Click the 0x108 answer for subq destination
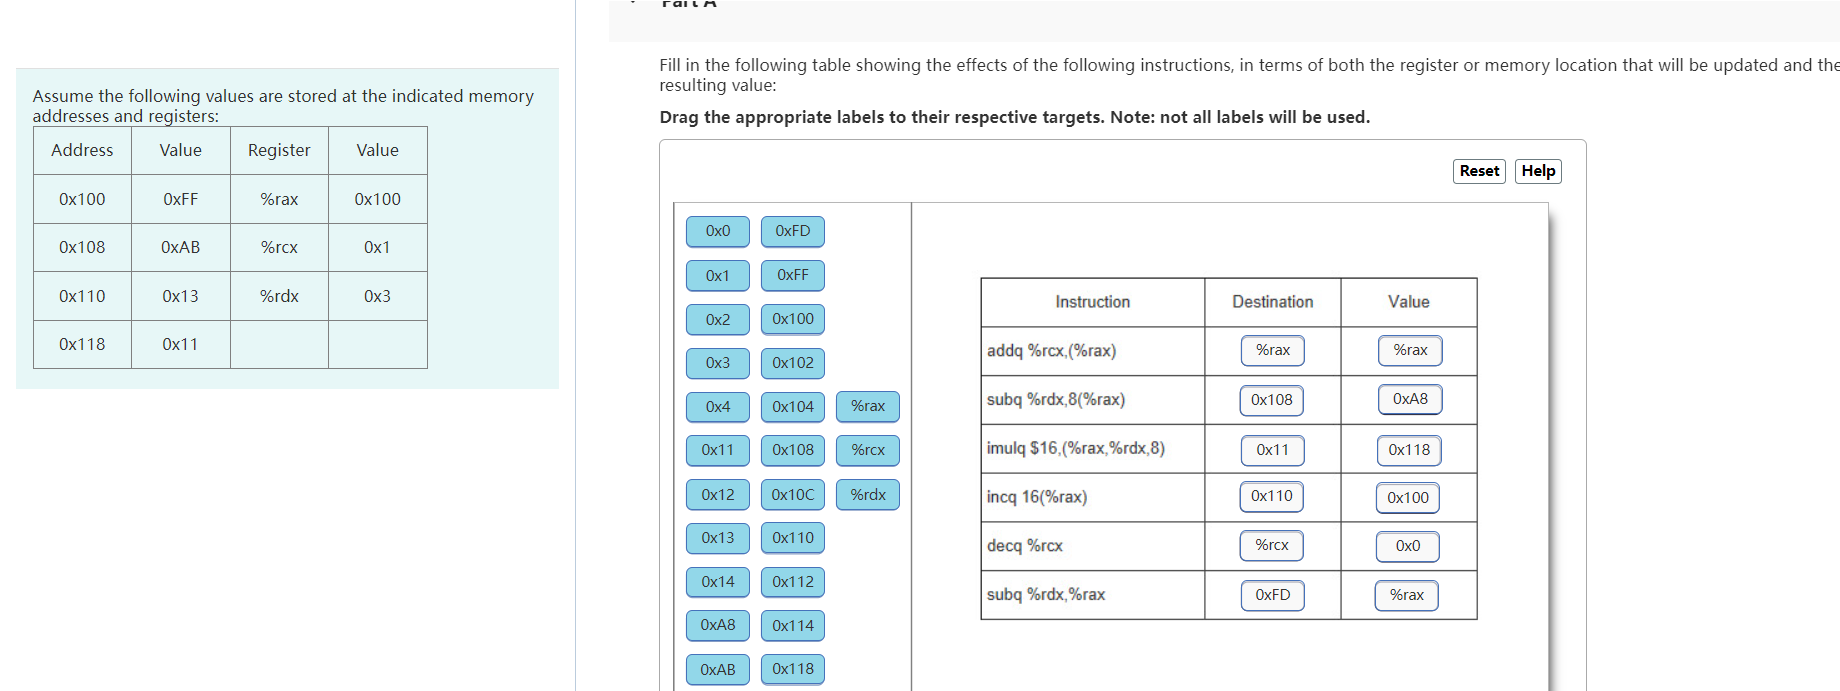This screenshot has width=1840, height=691. coord(1272,399)
